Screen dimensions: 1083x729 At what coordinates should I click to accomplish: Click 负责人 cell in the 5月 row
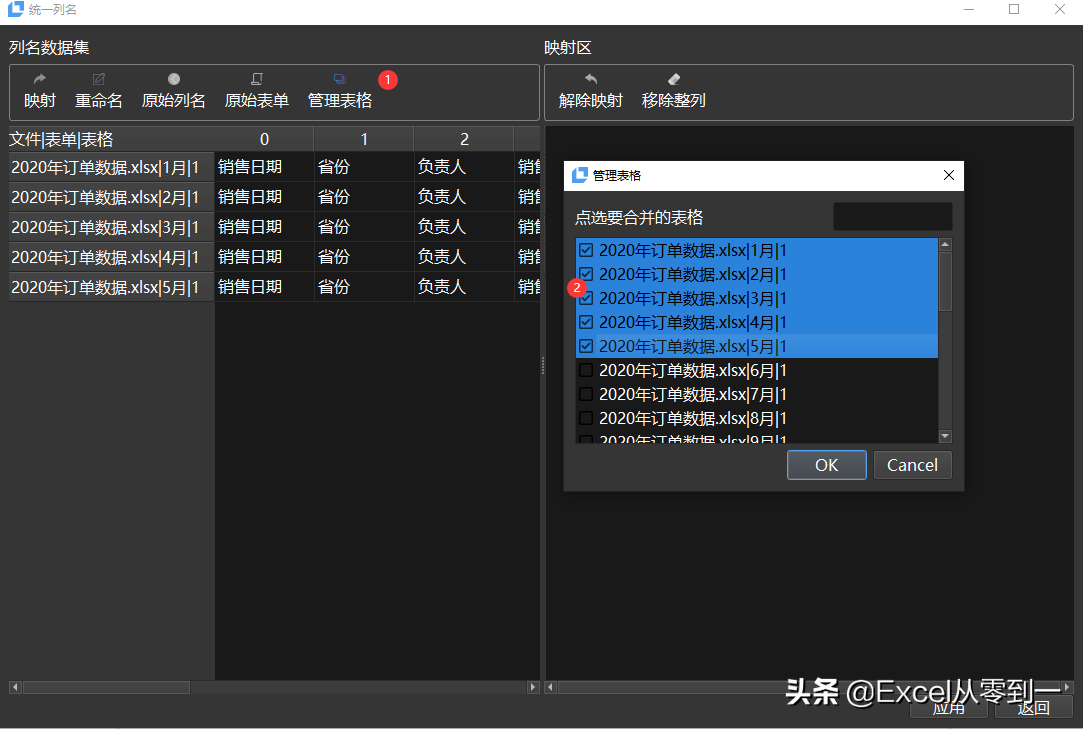(464, 287)
